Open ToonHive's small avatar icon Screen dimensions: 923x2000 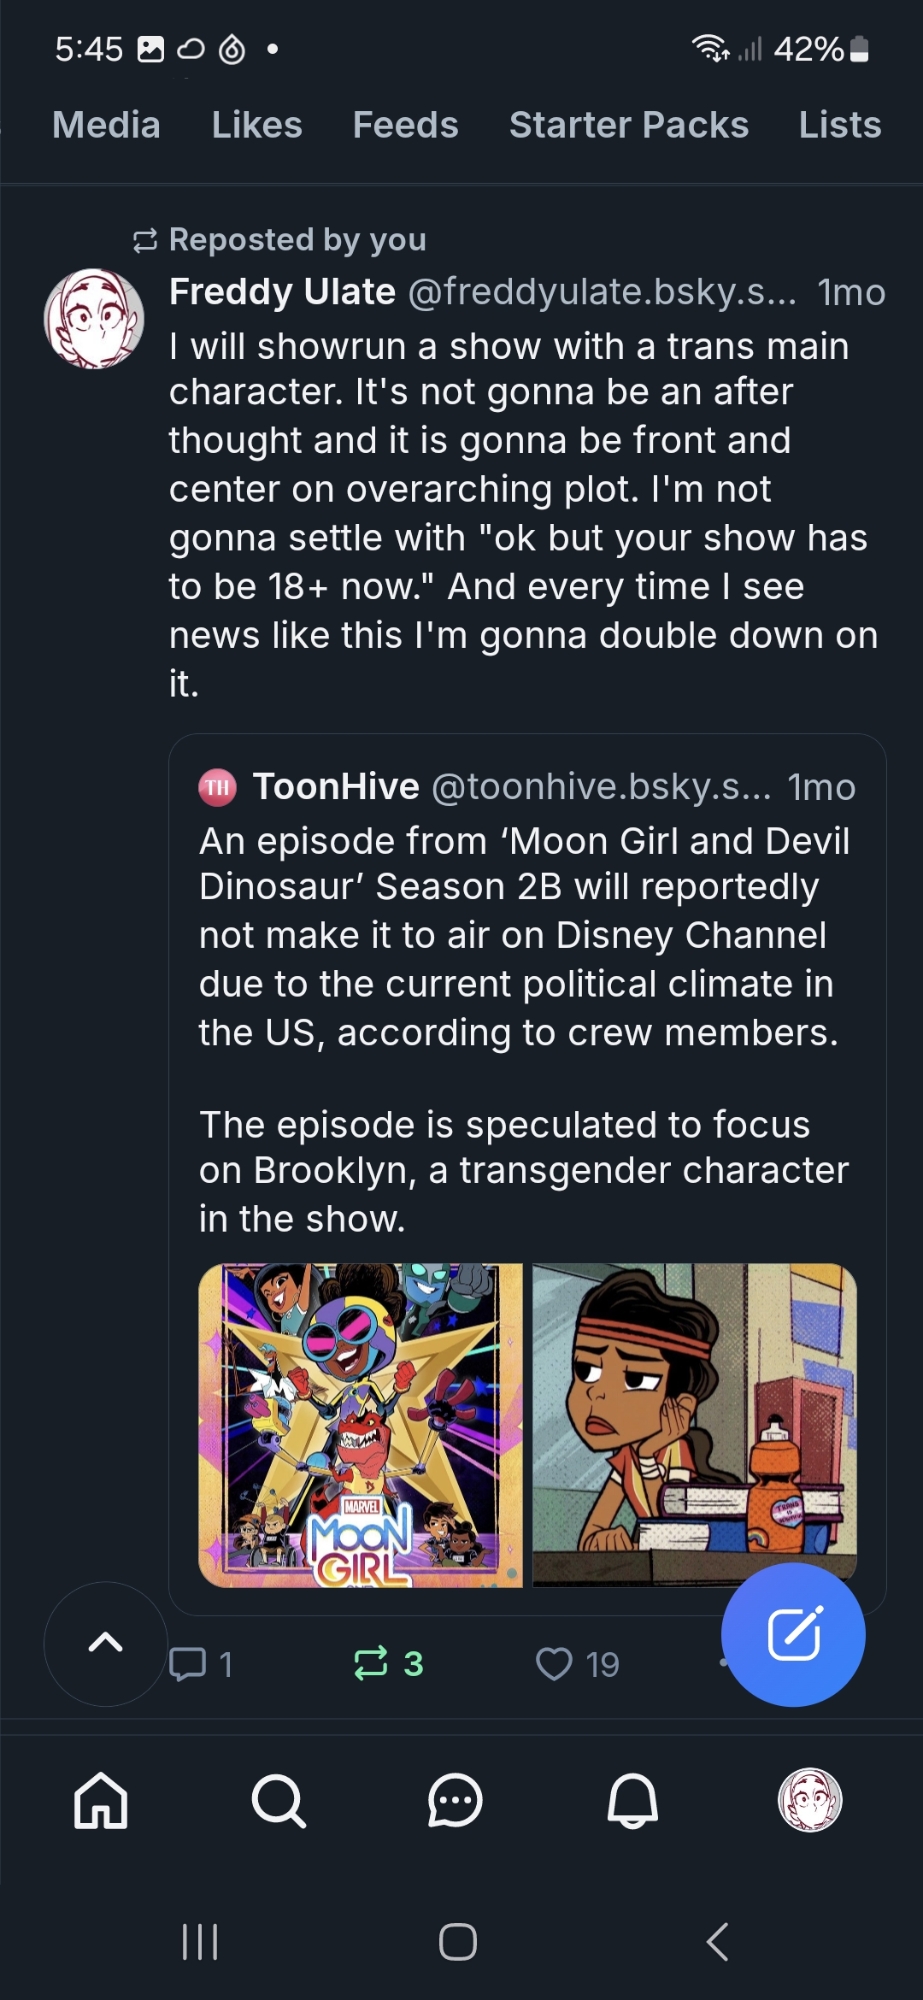[218, 787]
